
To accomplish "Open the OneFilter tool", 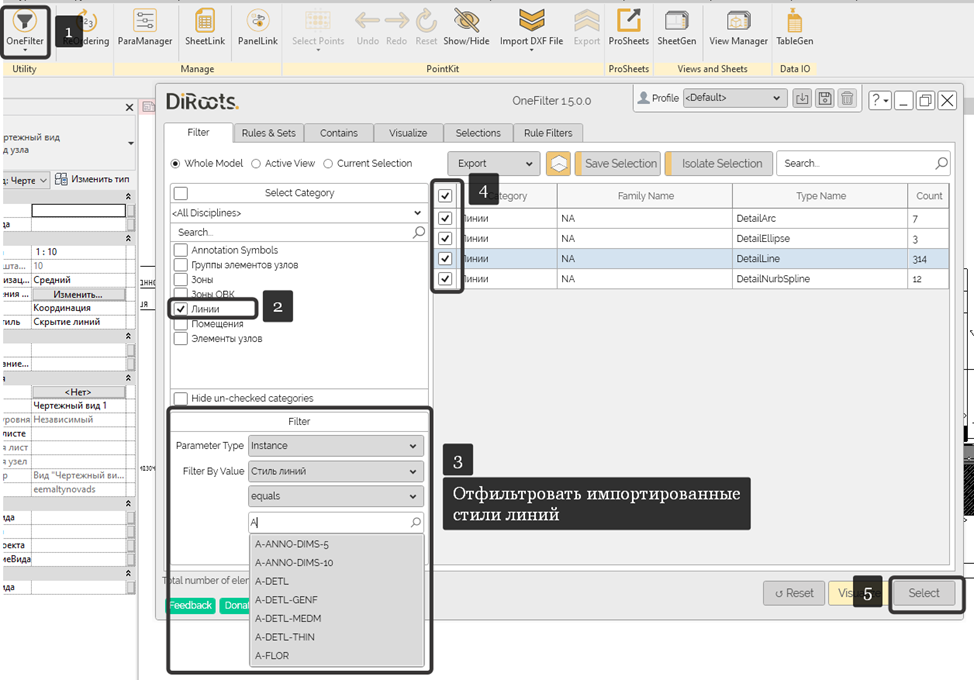I will tap(24, 29).
